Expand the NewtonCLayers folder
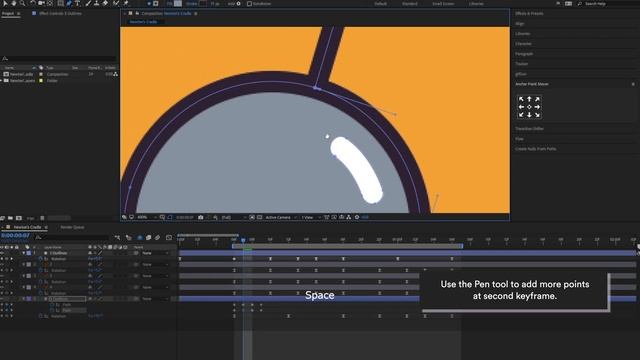This screenshot has width=640, height=360. click(2, 81)
